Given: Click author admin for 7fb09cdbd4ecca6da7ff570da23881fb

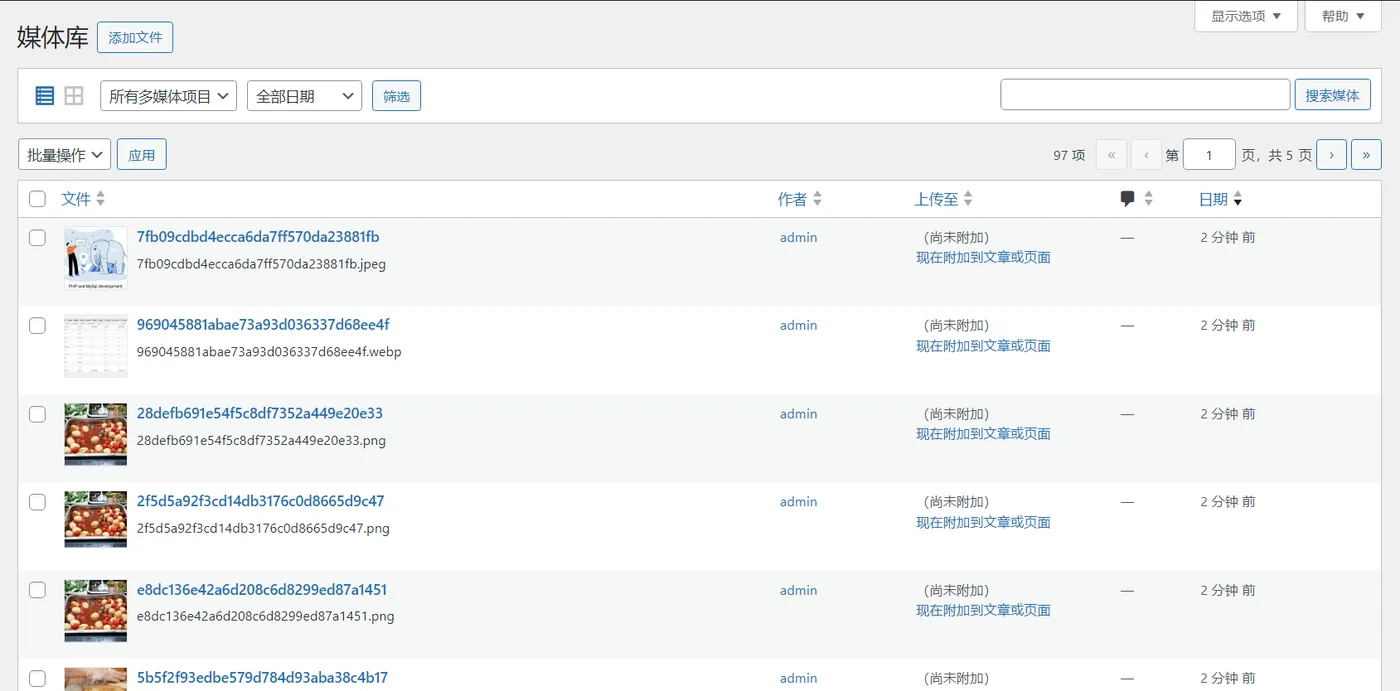Looking at the screenshot, I should (x=799, y=237).
